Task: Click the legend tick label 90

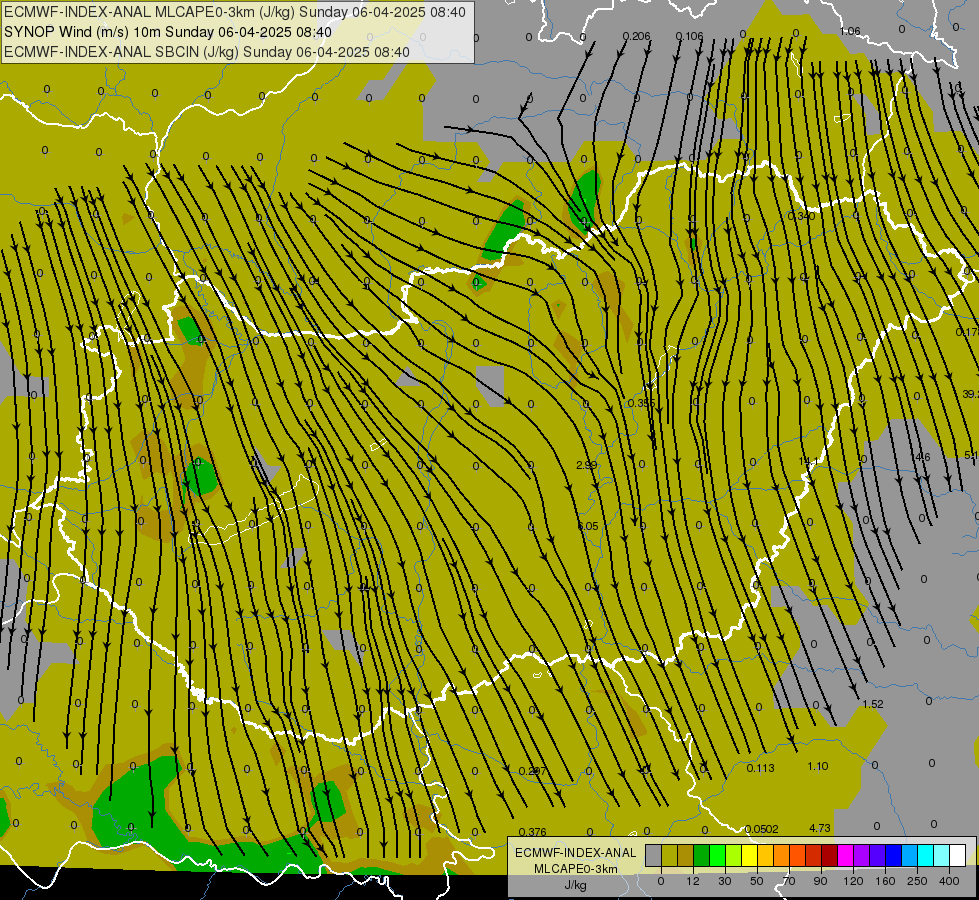Action: (x=821, y=881)
